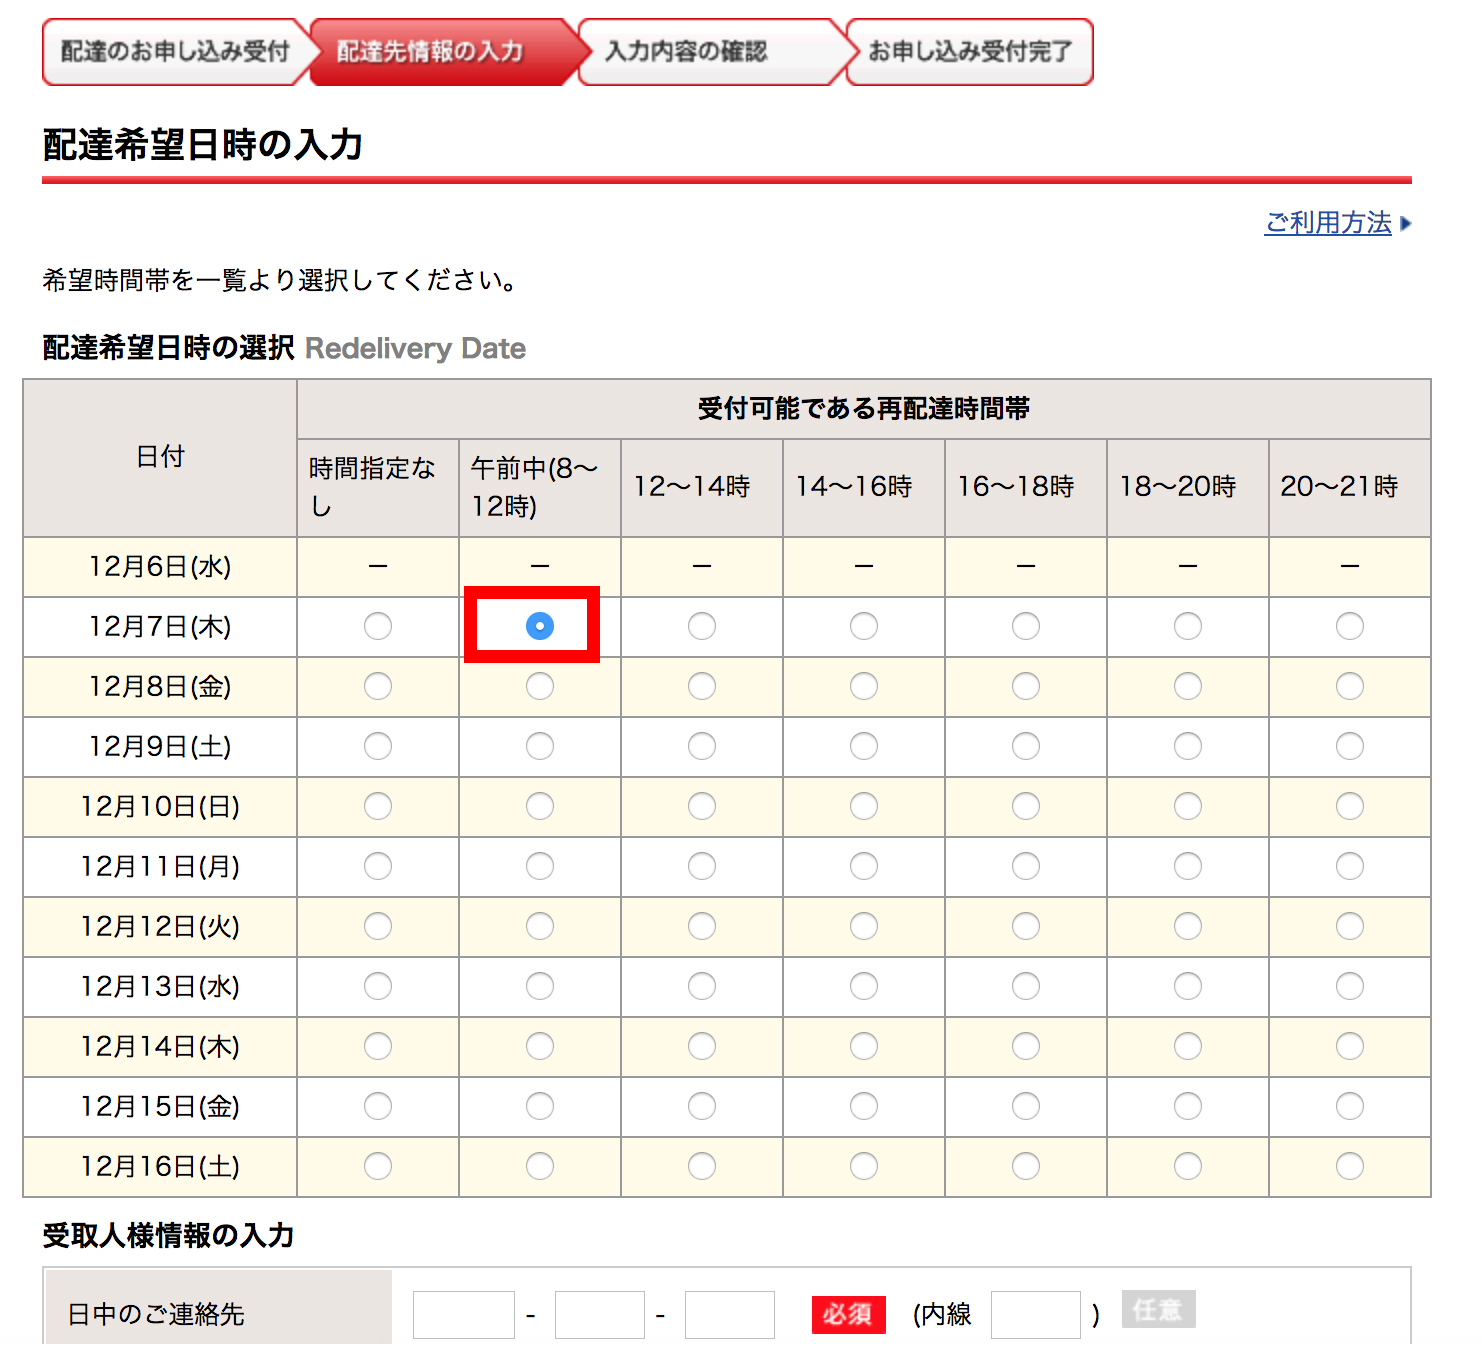Select 12月16日(土) 20〜21時 radio button

coord(1350,1166)
